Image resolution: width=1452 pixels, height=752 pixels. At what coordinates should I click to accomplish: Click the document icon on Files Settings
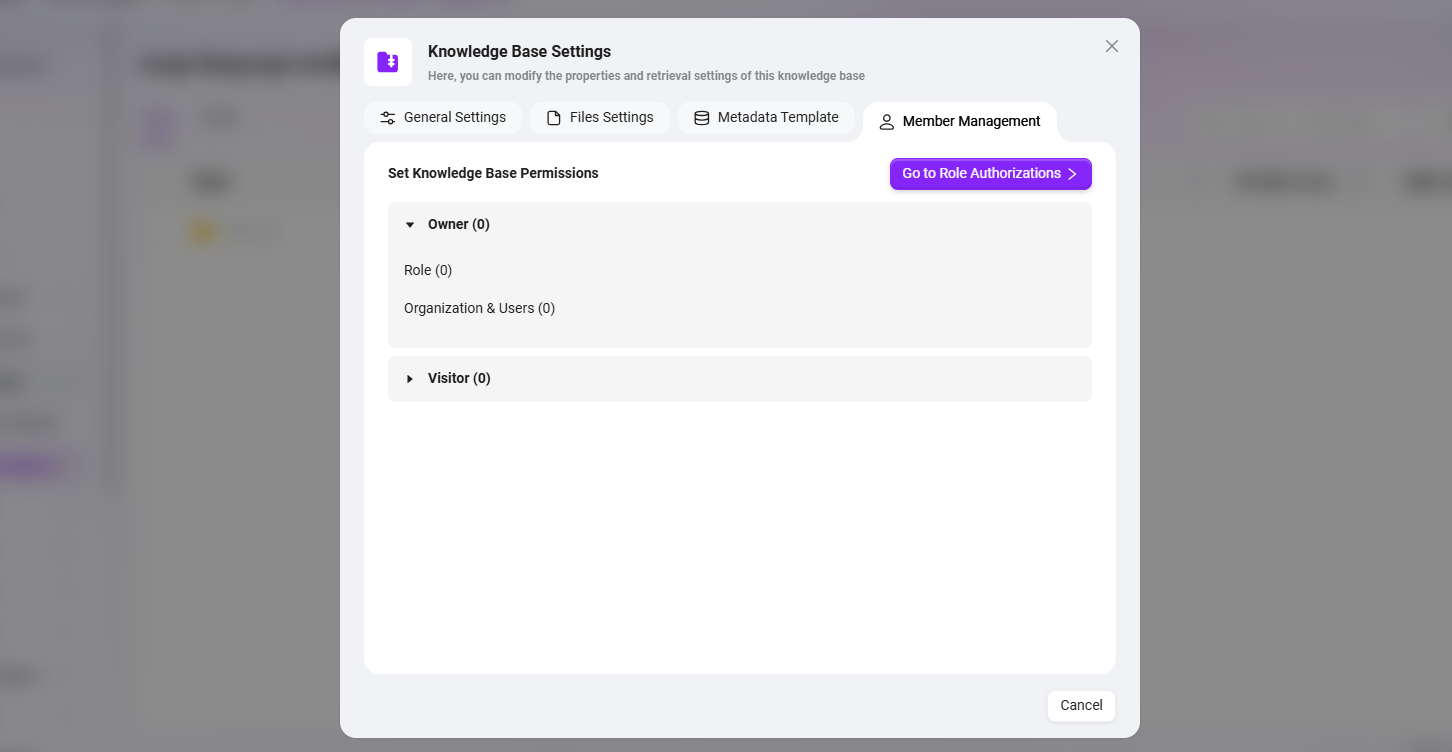point(554,118)
